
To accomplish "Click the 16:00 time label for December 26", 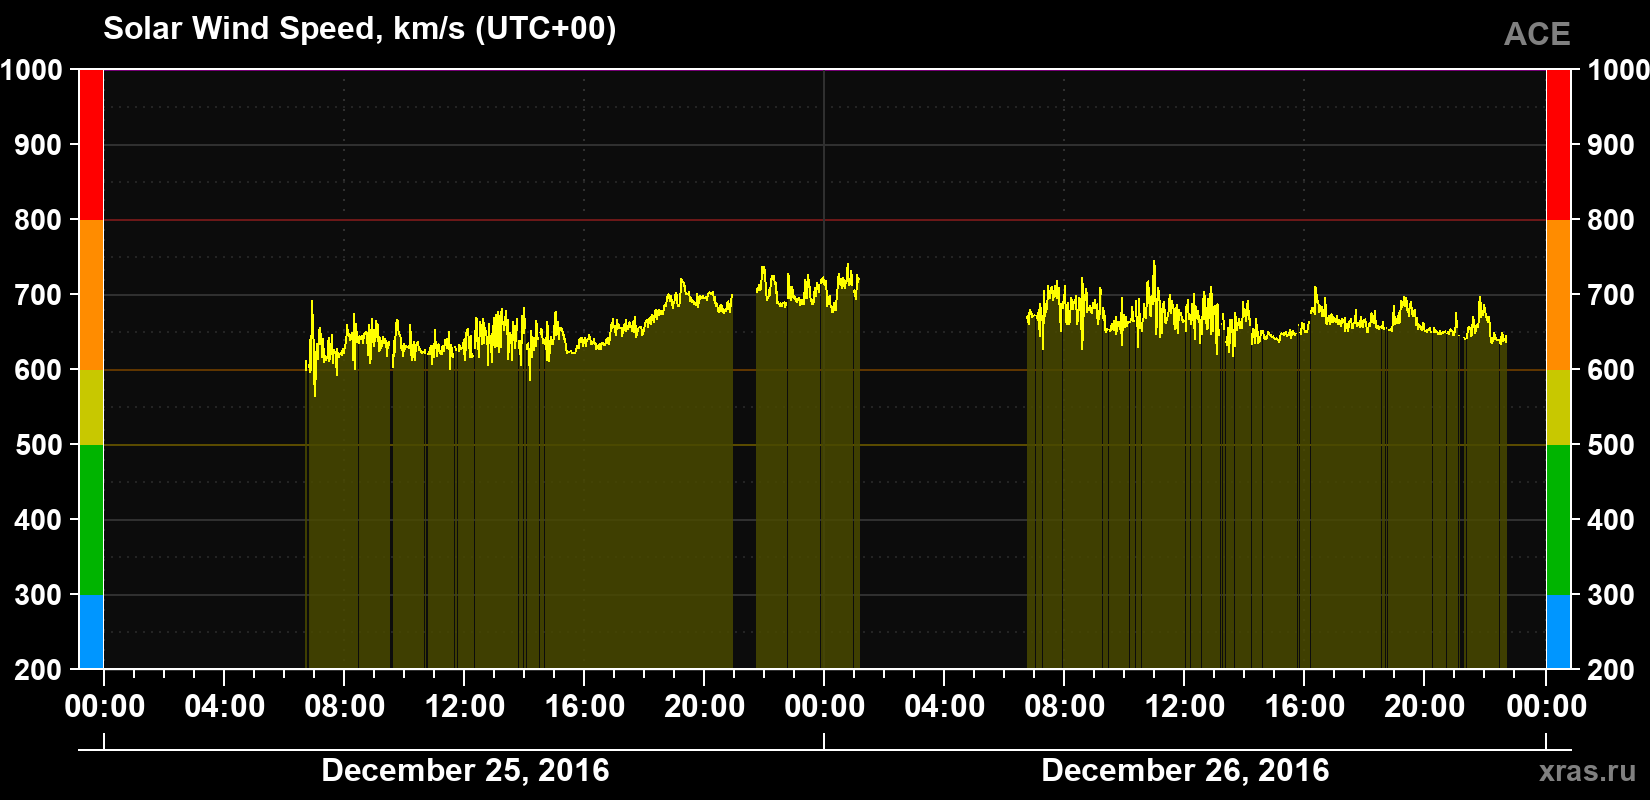I will click(x=1305, y=707).
